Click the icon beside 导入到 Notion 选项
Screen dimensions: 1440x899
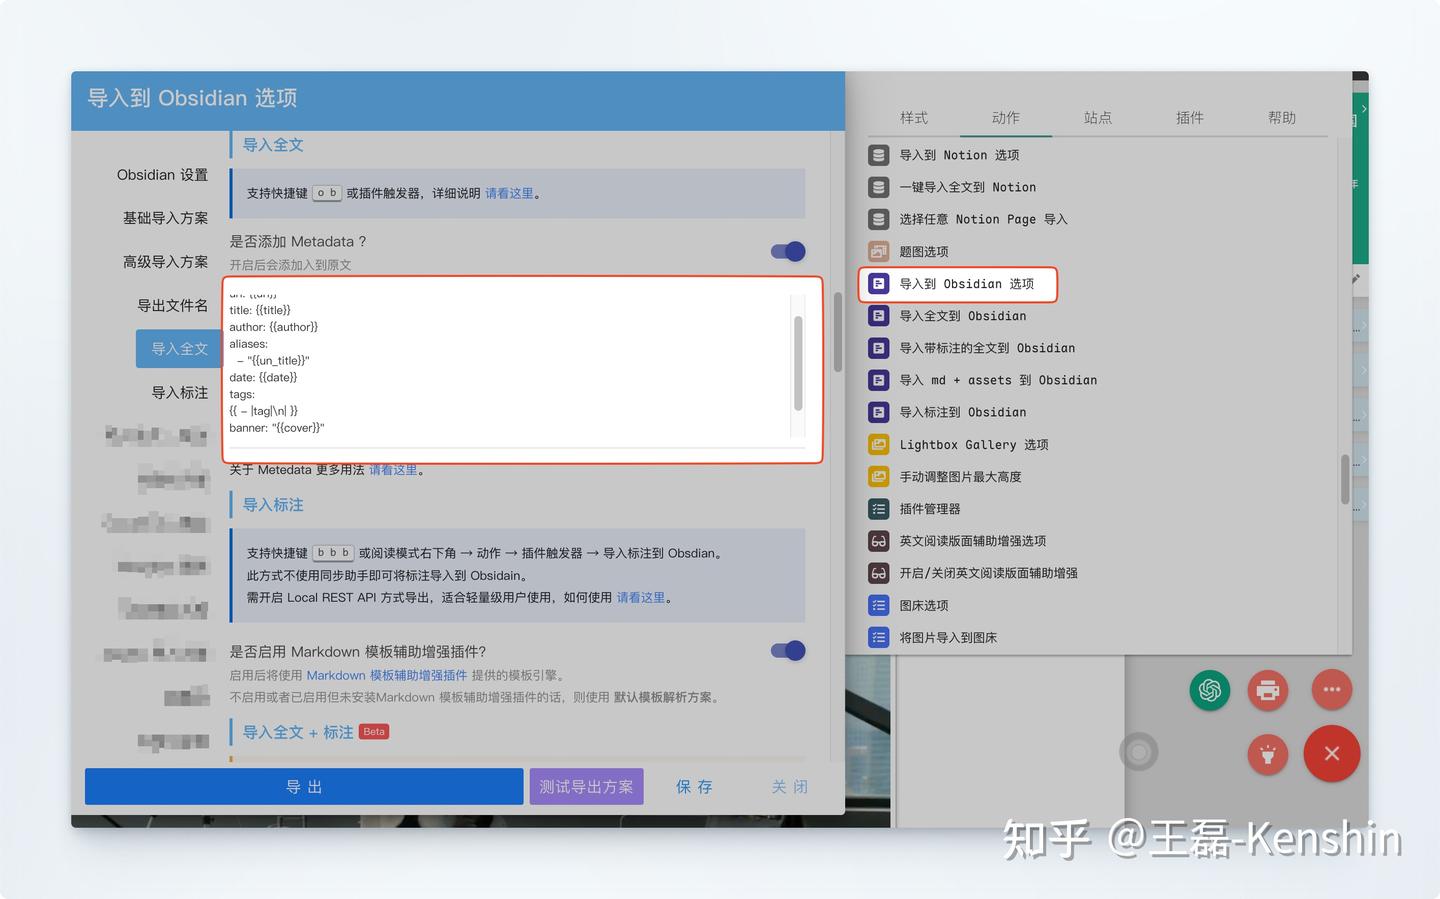pyautogui.click(x=879, y=155)
